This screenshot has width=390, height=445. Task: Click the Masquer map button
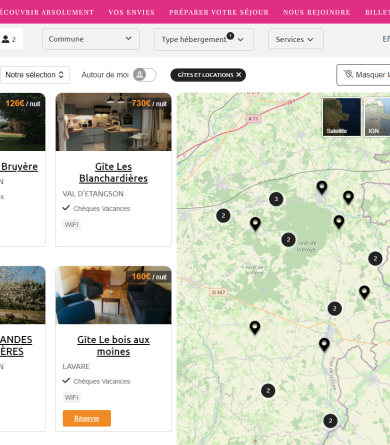363,75
